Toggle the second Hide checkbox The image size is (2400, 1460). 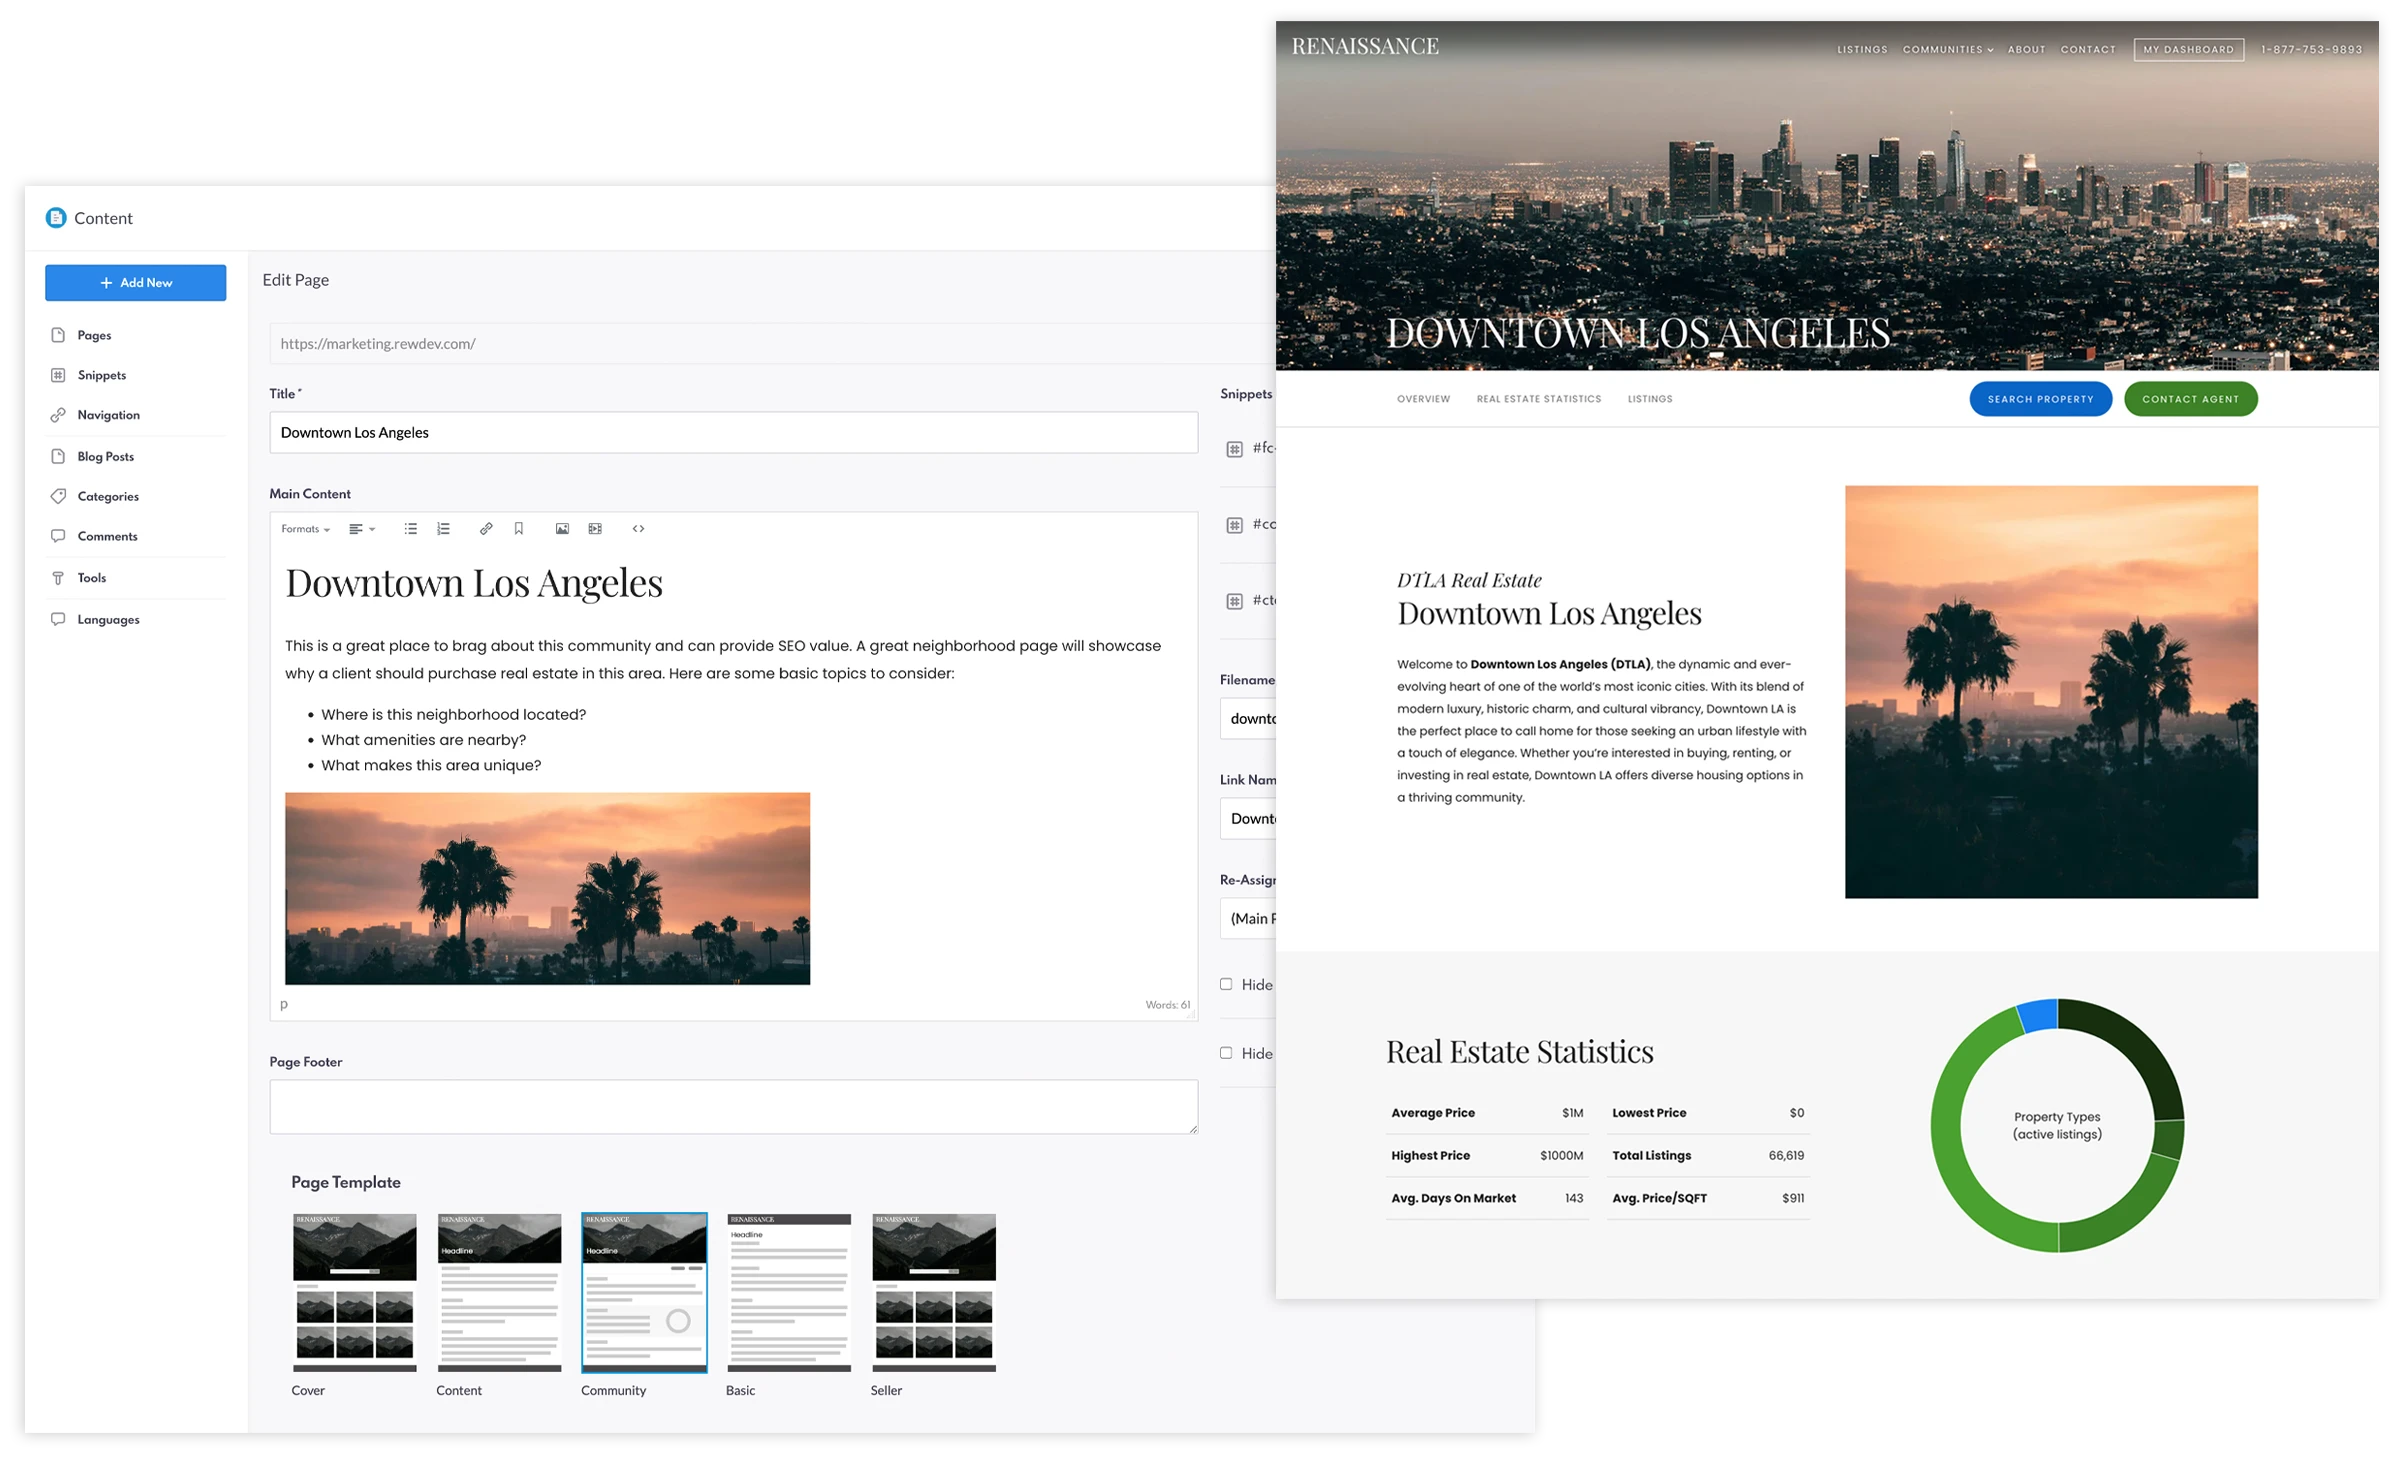[x=1226, y=1053]
